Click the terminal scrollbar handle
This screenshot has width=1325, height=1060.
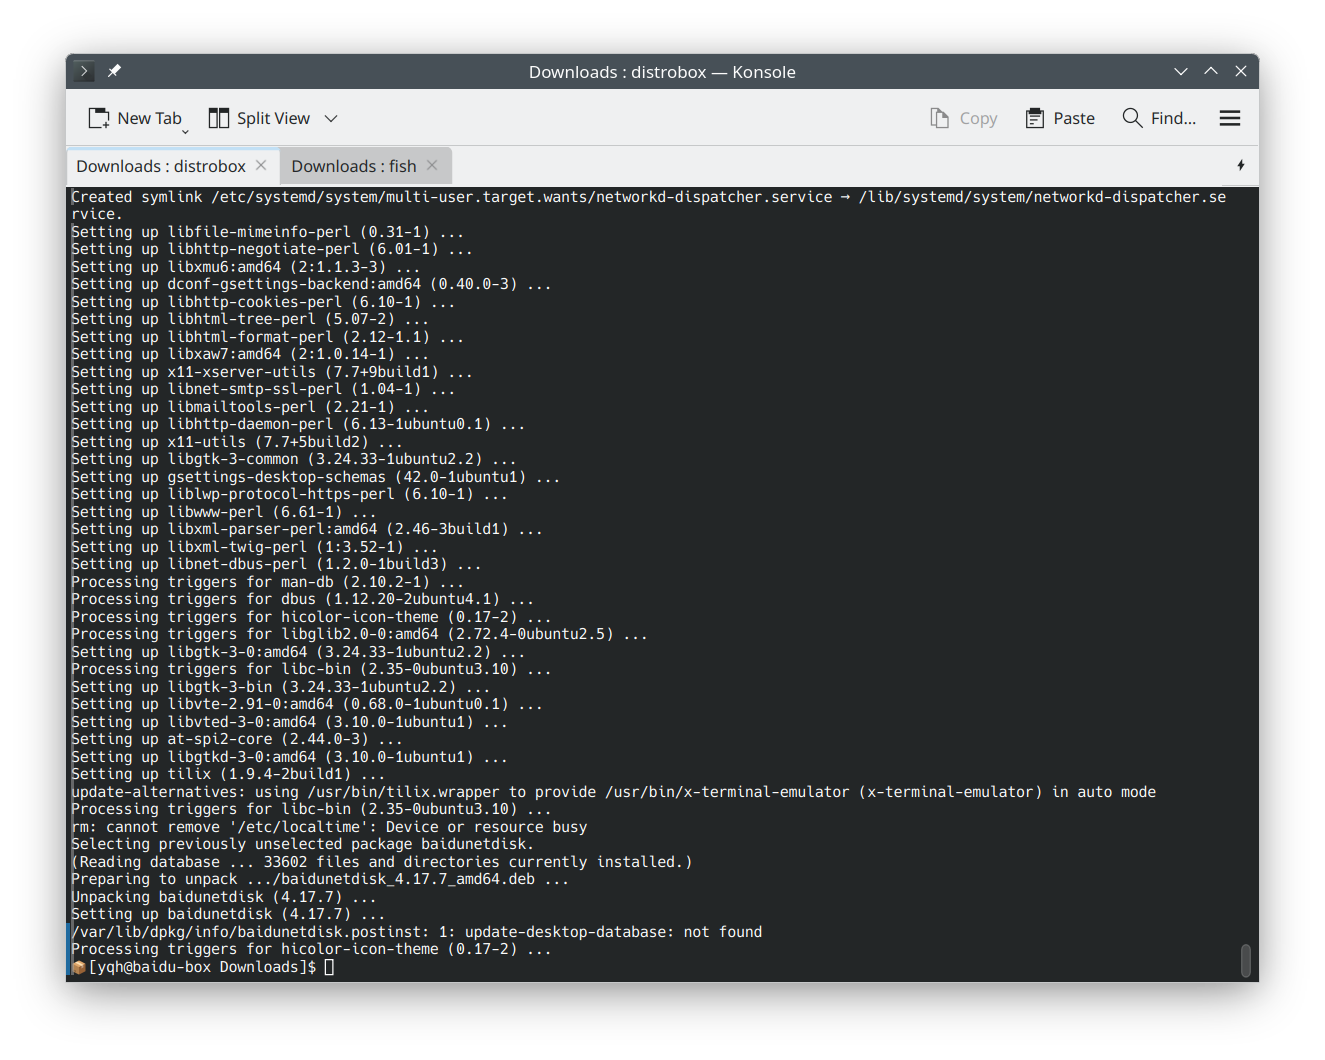tap(1245, 960)
